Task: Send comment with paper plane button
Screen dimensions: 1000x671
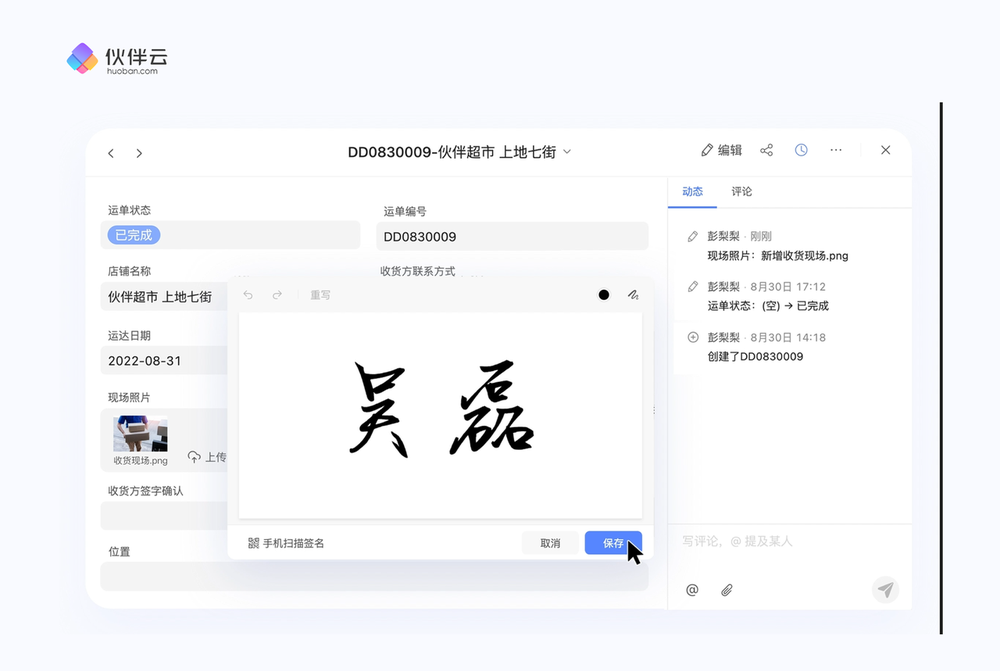Action: (885, 590)
